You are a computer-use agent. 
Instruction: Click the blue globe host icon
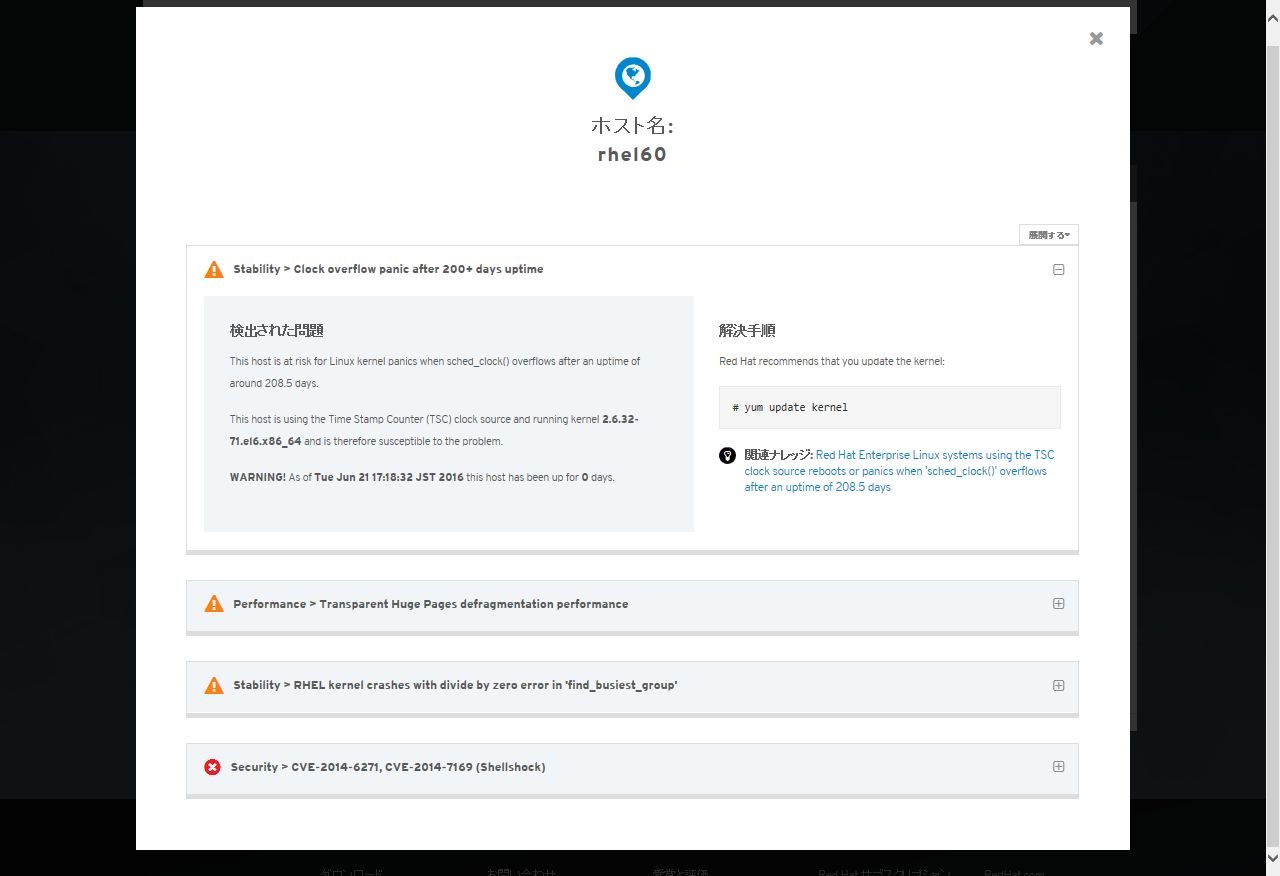click(x=632, y=78)
